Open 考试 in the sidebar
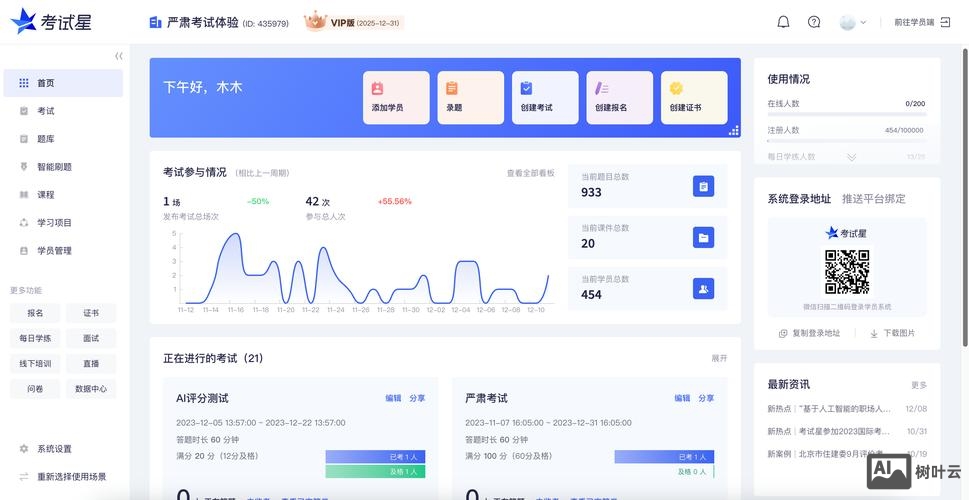 tap(63, 111)
